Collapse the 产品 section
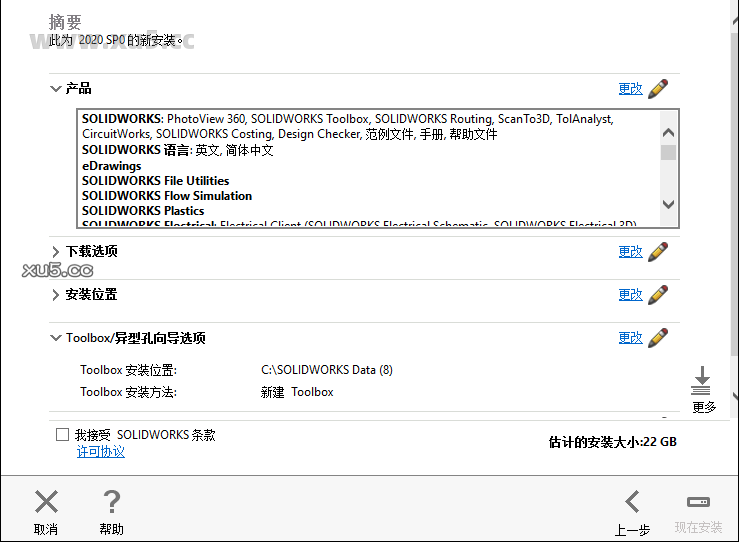Screen dimensions: 739x542 click(x=56, y=89)
